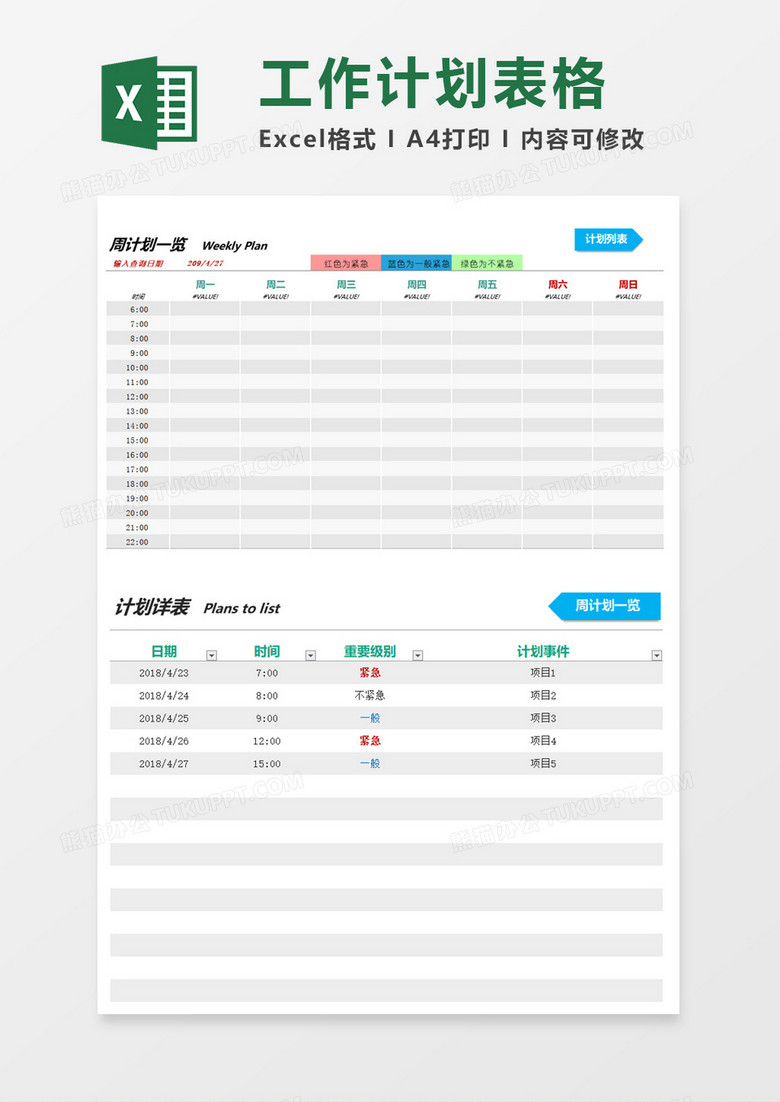Click the 周计划一览 blue arrow button
The image size is (780, 1102).
click(605, 606)
